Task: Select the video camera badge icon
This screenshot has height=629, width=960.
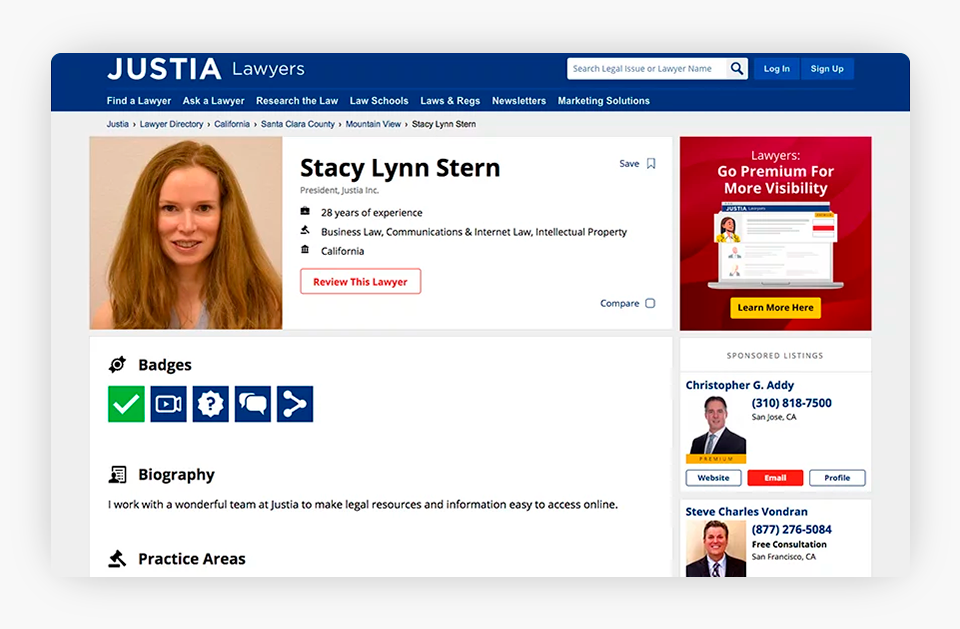Action: tap(168, 404)
